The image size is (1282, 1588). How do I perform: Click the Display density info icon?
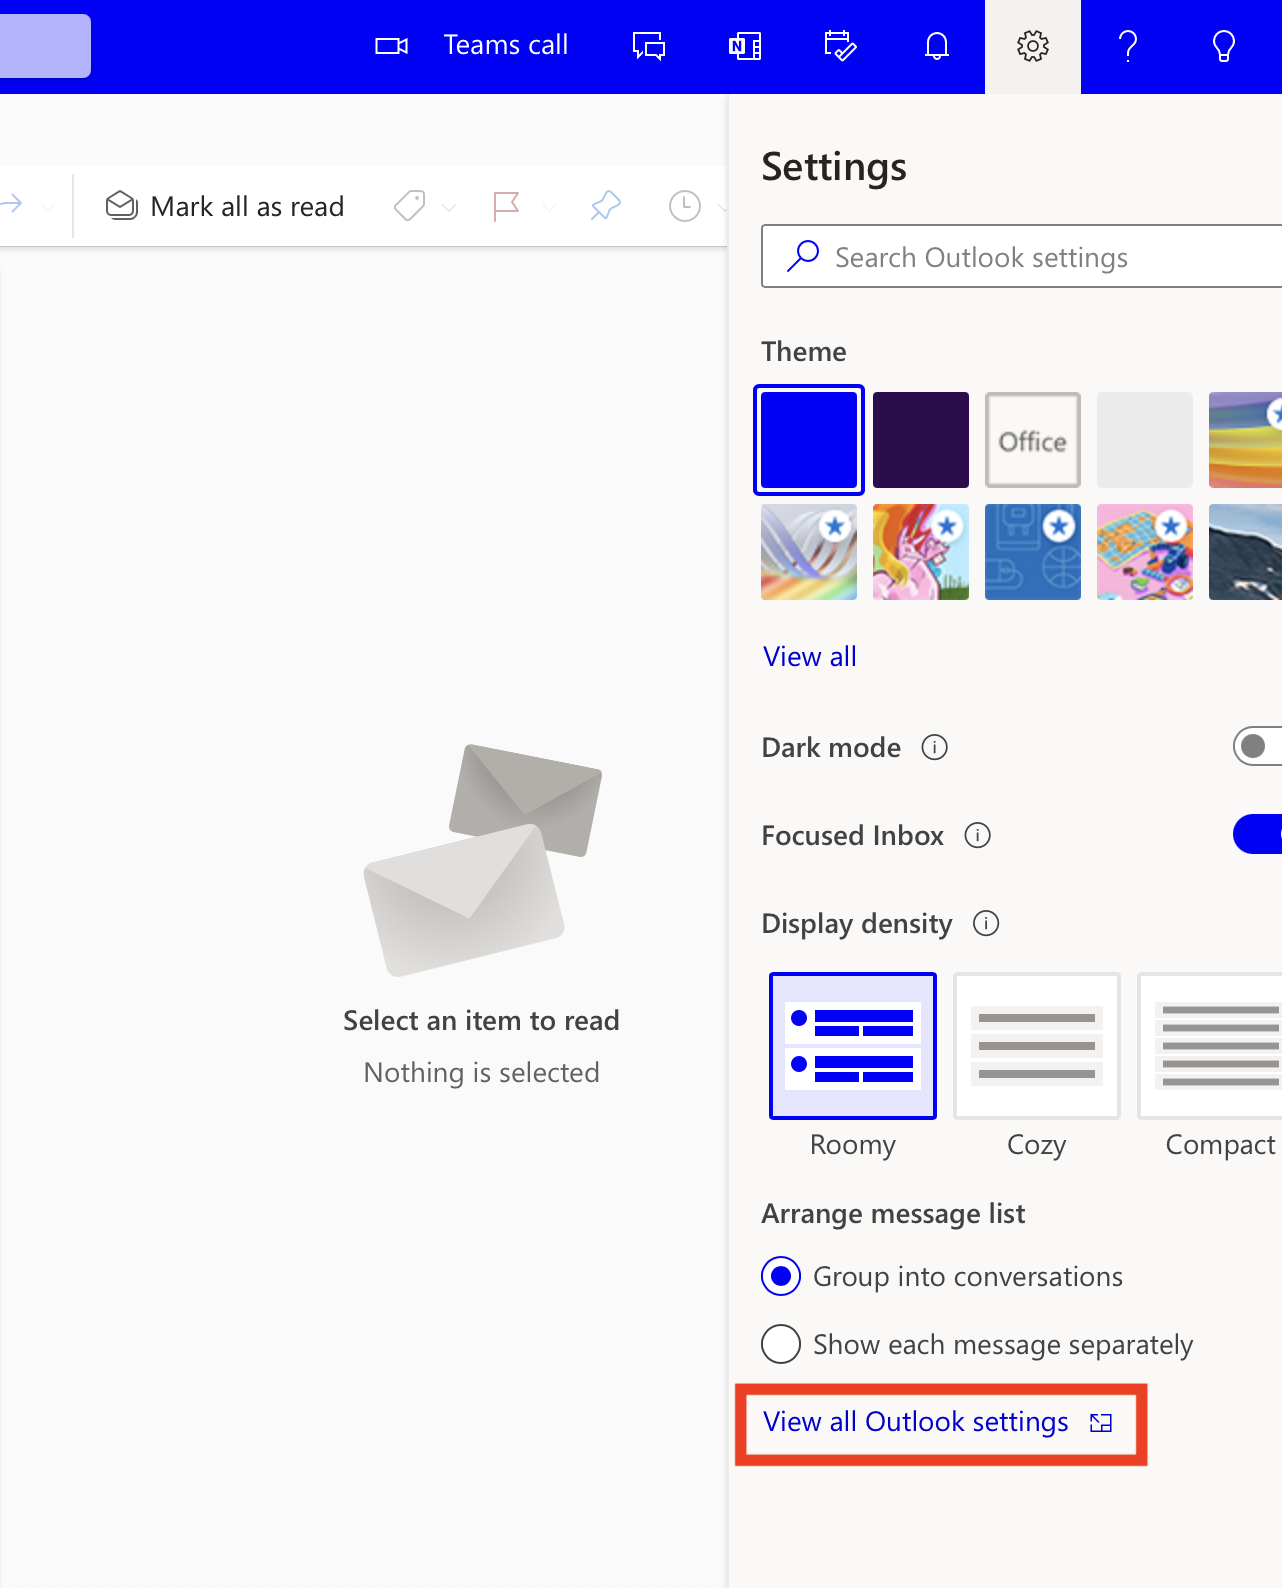pyautogui.click(x=986, y=923)
